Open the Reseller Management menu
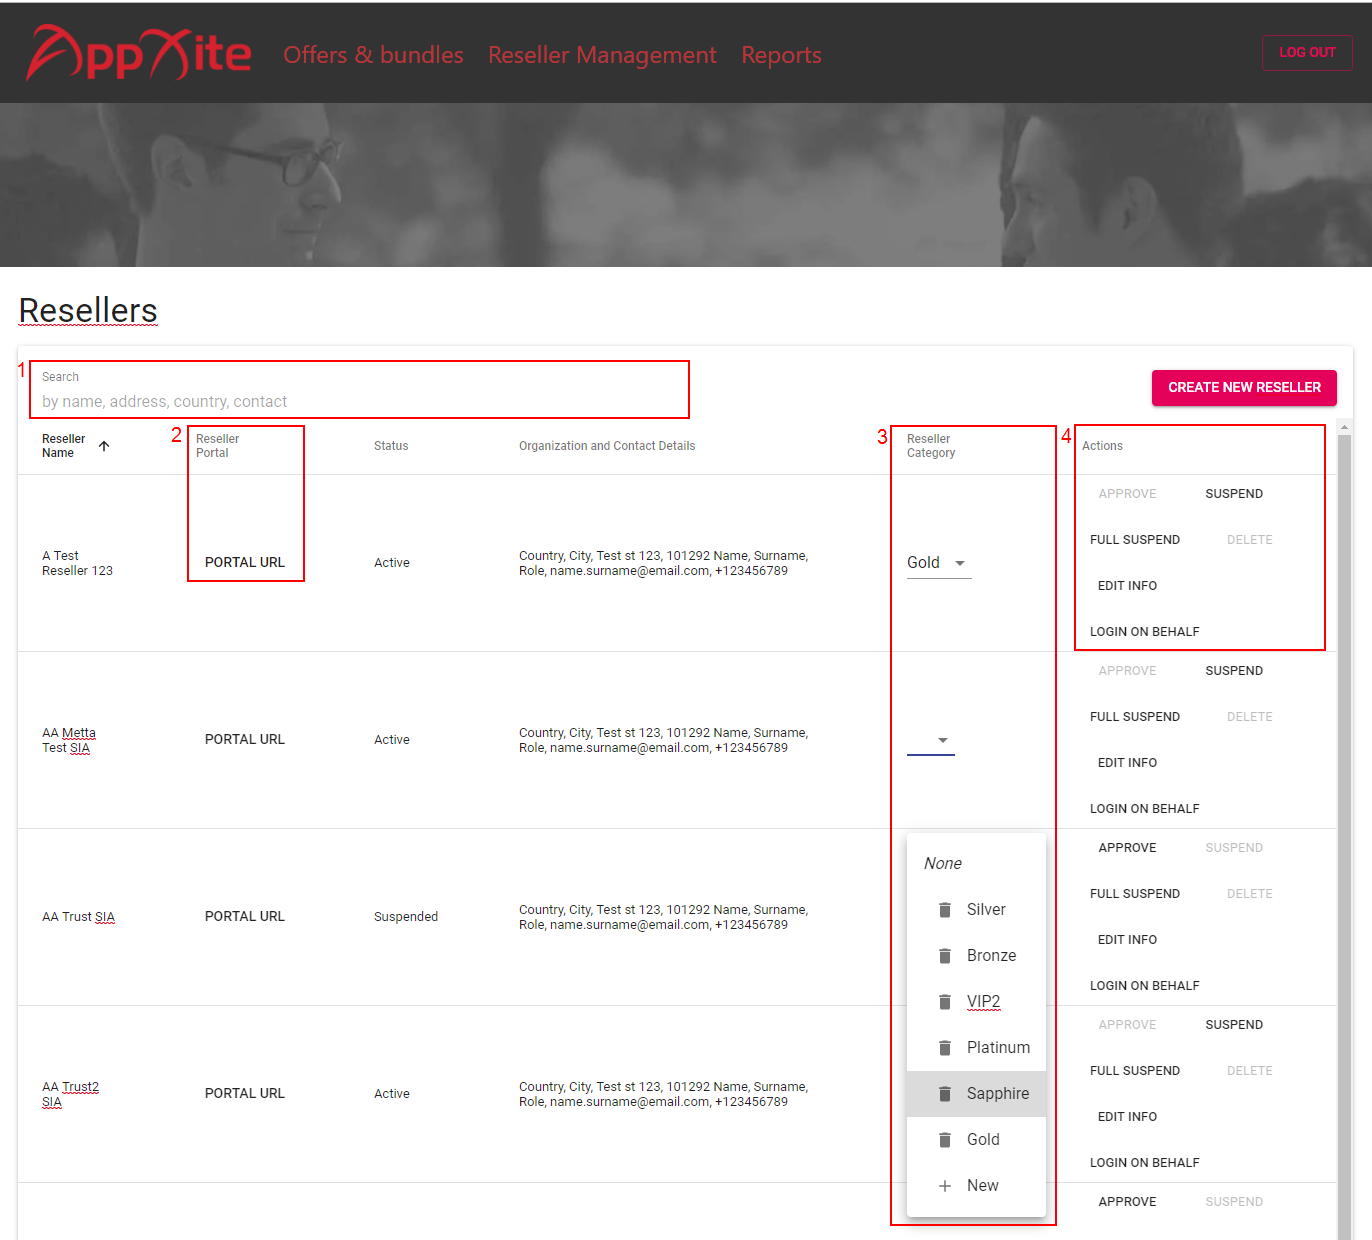This screenshot has height=1240, width=1372. [x=602, y=55]
